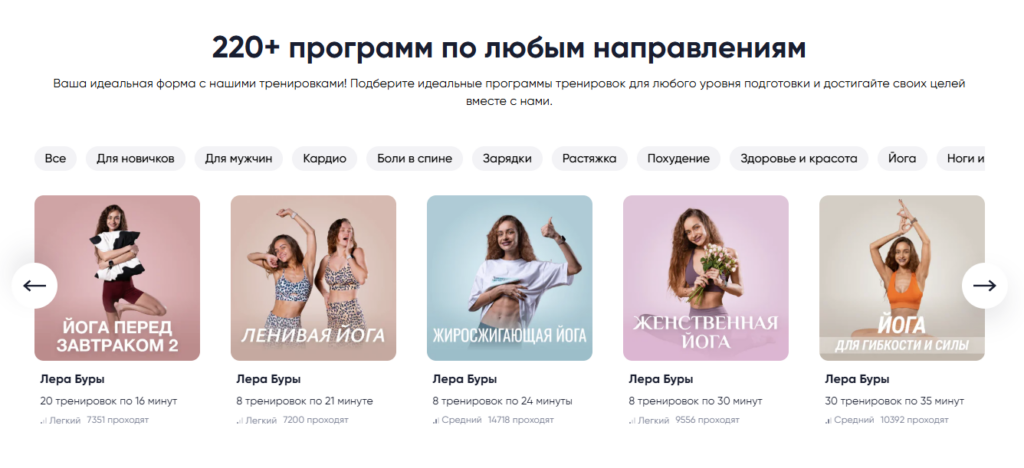The height and width of the screenshot is (468, 1024).
Task: Filter programs by Похудение
Action: pos(679,159)
